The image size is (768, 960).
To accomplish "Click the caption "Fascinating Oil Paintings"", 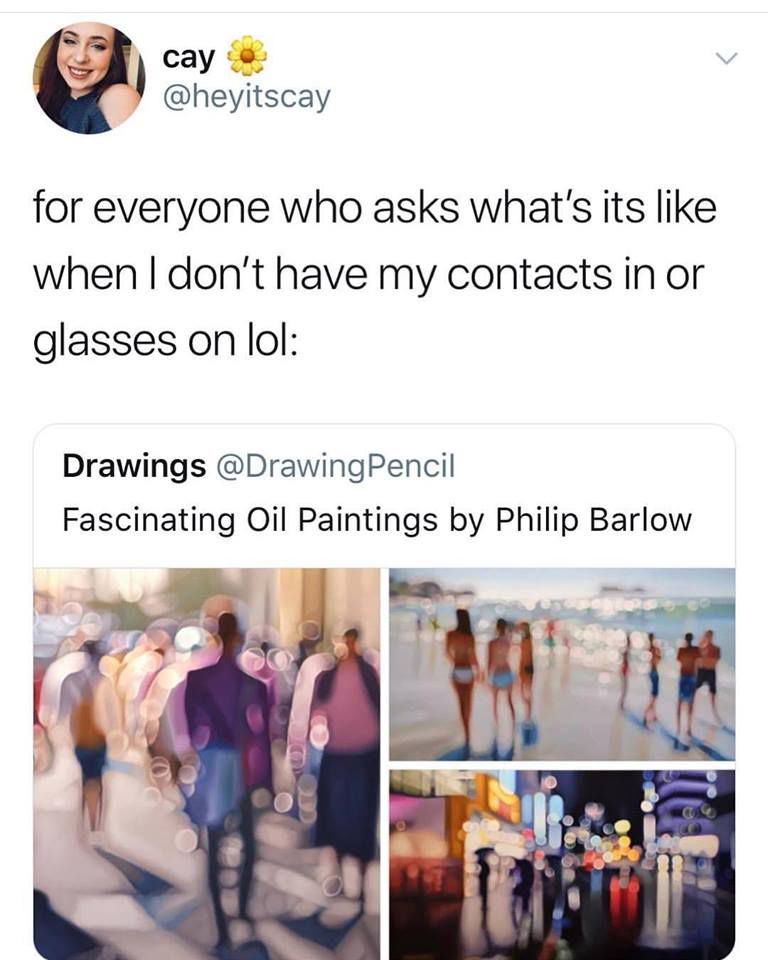I will pos(250,520).
